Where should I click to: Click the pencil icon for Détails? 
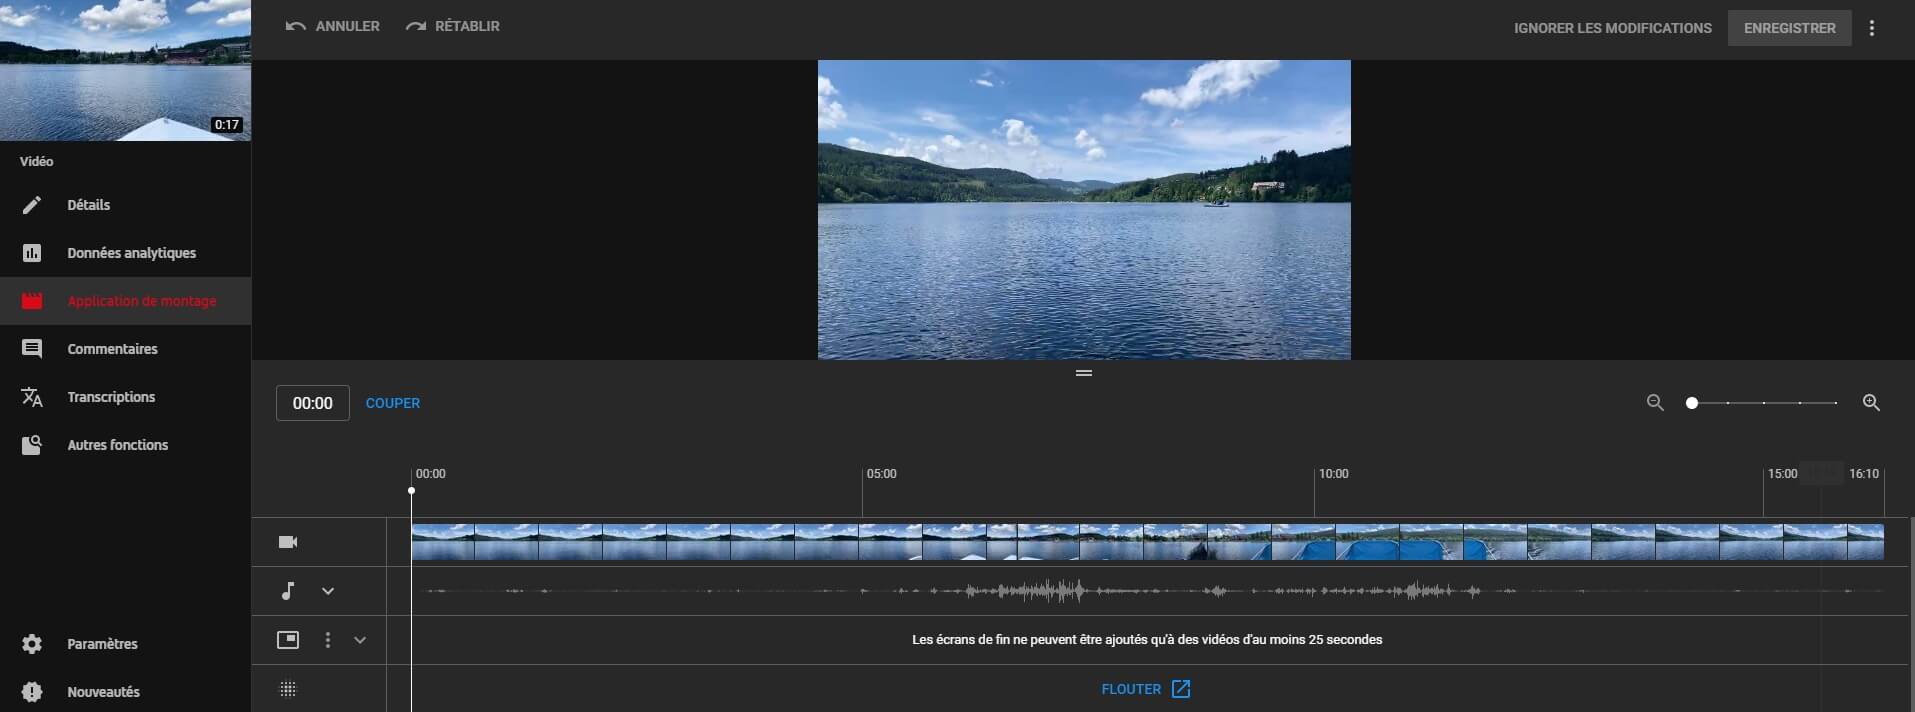point(32,205)
